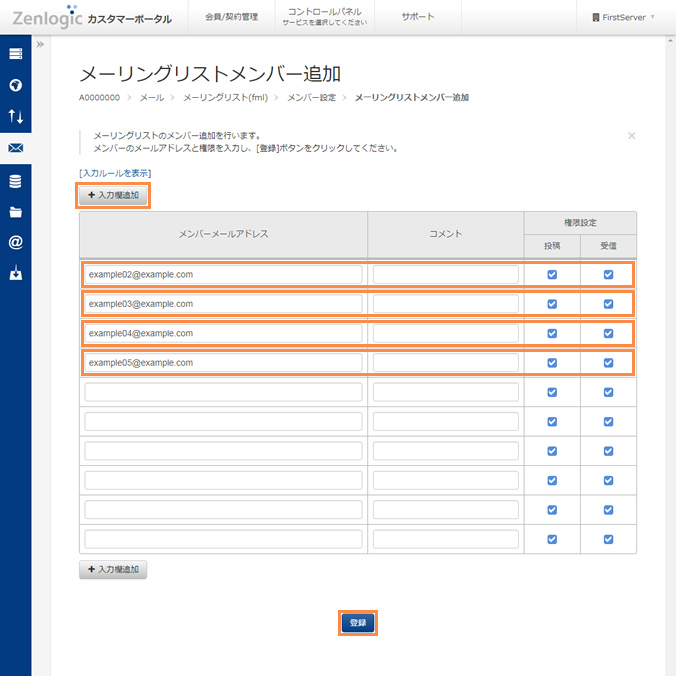Open the database stack sidebar icon
This screenshot has height=676, width=676.
(x=16, y=181)
